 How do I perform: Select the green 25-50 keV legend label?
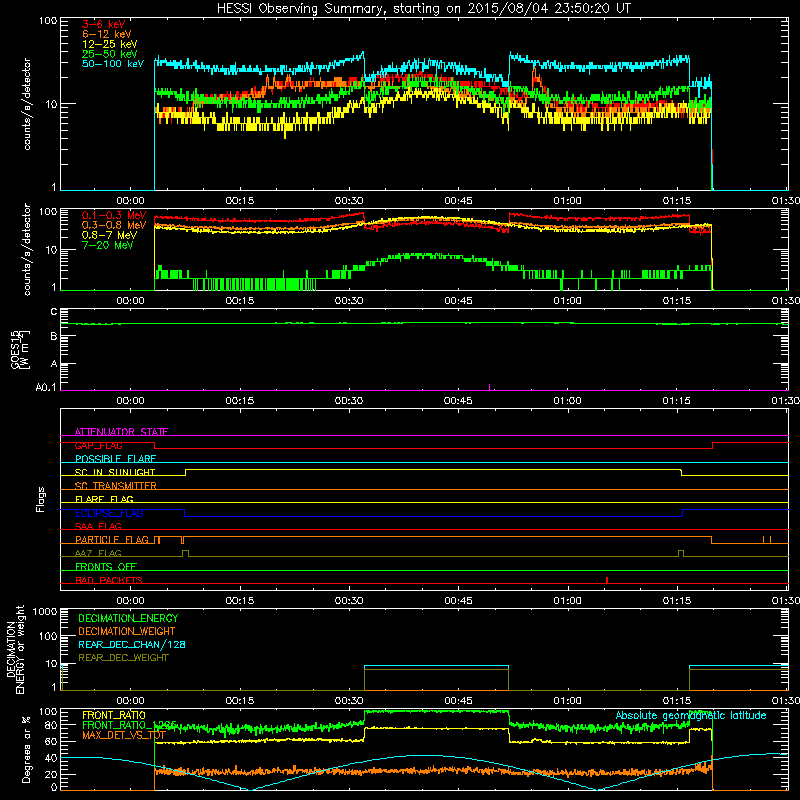click(109, 54)
